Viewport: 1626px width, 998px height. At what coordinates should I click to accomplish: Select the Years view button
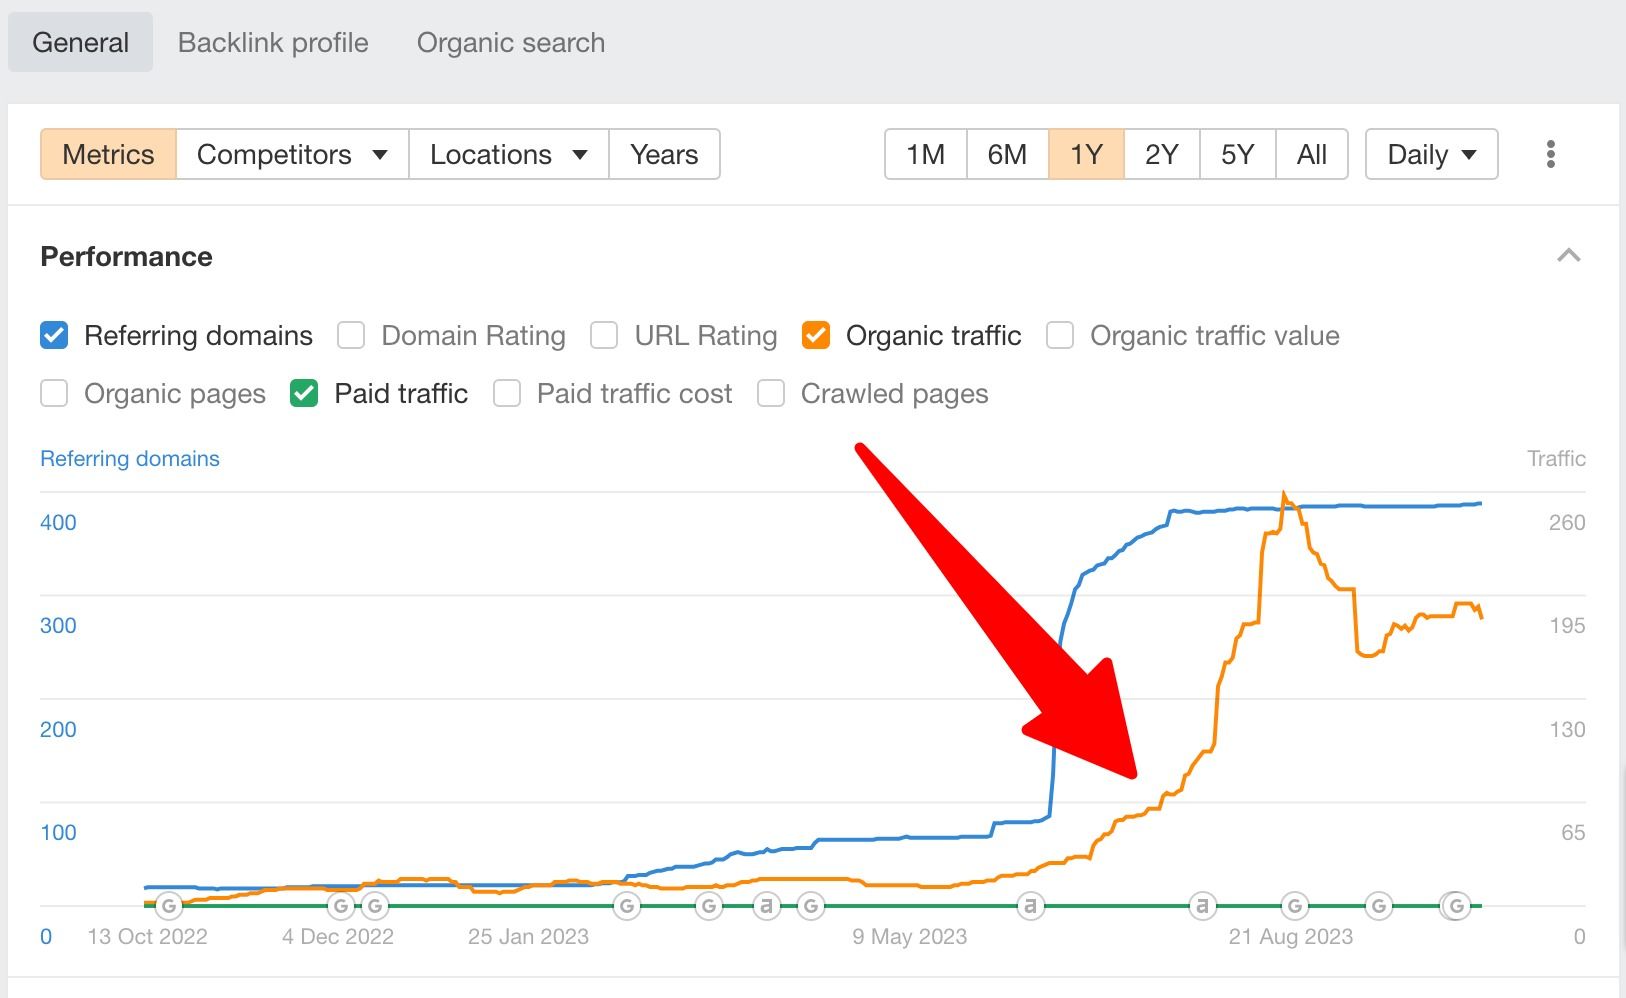[x=664, y=154]
